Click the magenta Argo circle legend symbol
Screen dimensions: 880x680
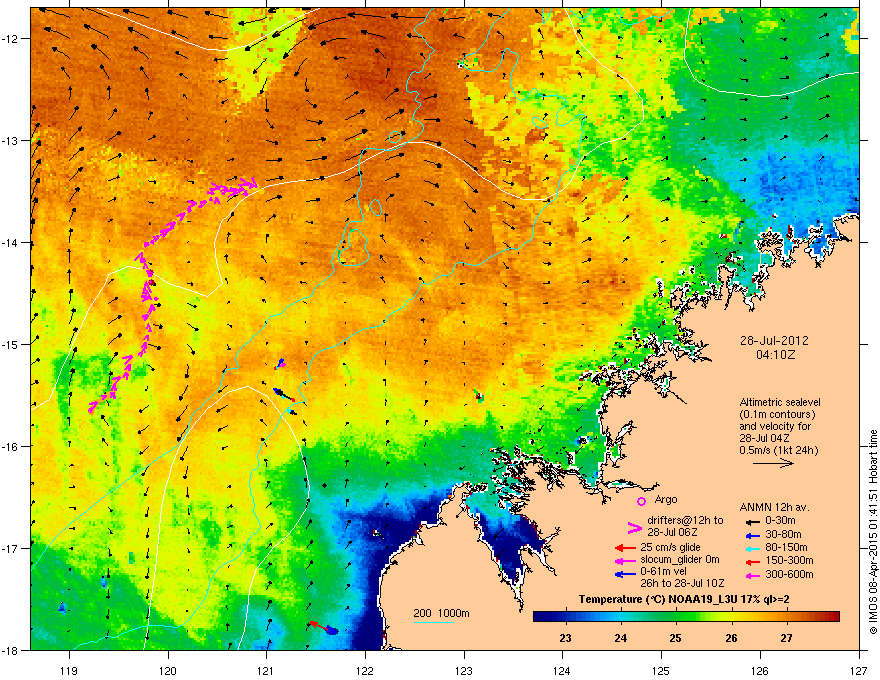(641, 501)
